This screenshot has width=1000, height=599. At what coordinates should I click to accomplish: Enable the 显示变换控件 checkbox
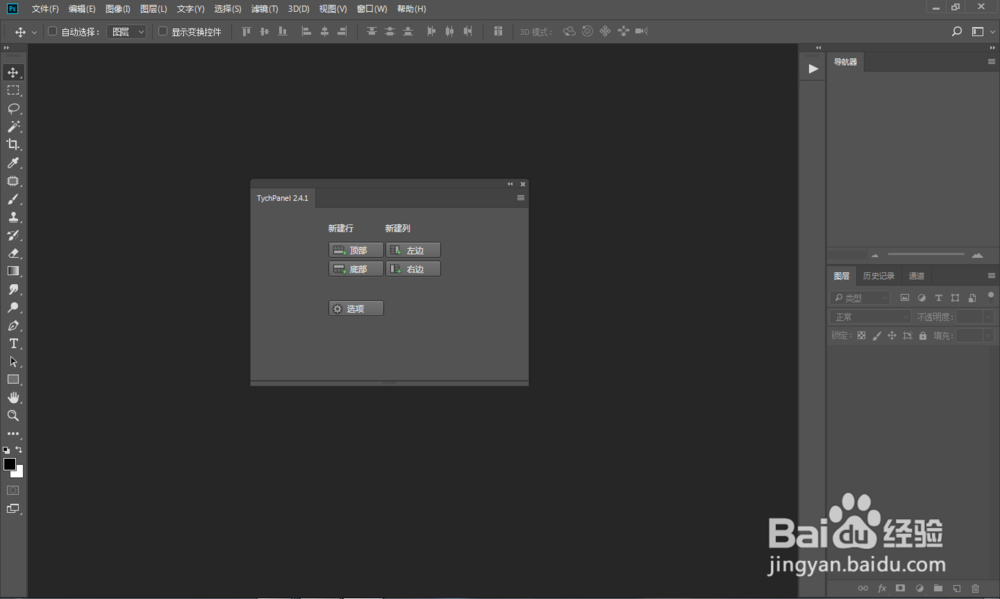pos(163,31)
